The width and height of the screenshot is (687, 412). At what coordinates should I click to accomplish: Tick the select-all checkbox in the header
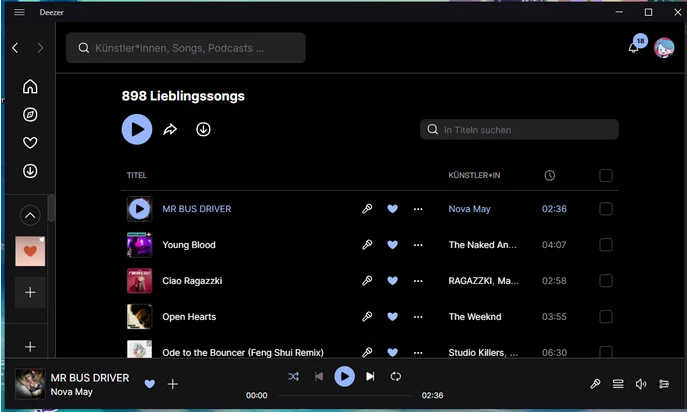(606, 175)
